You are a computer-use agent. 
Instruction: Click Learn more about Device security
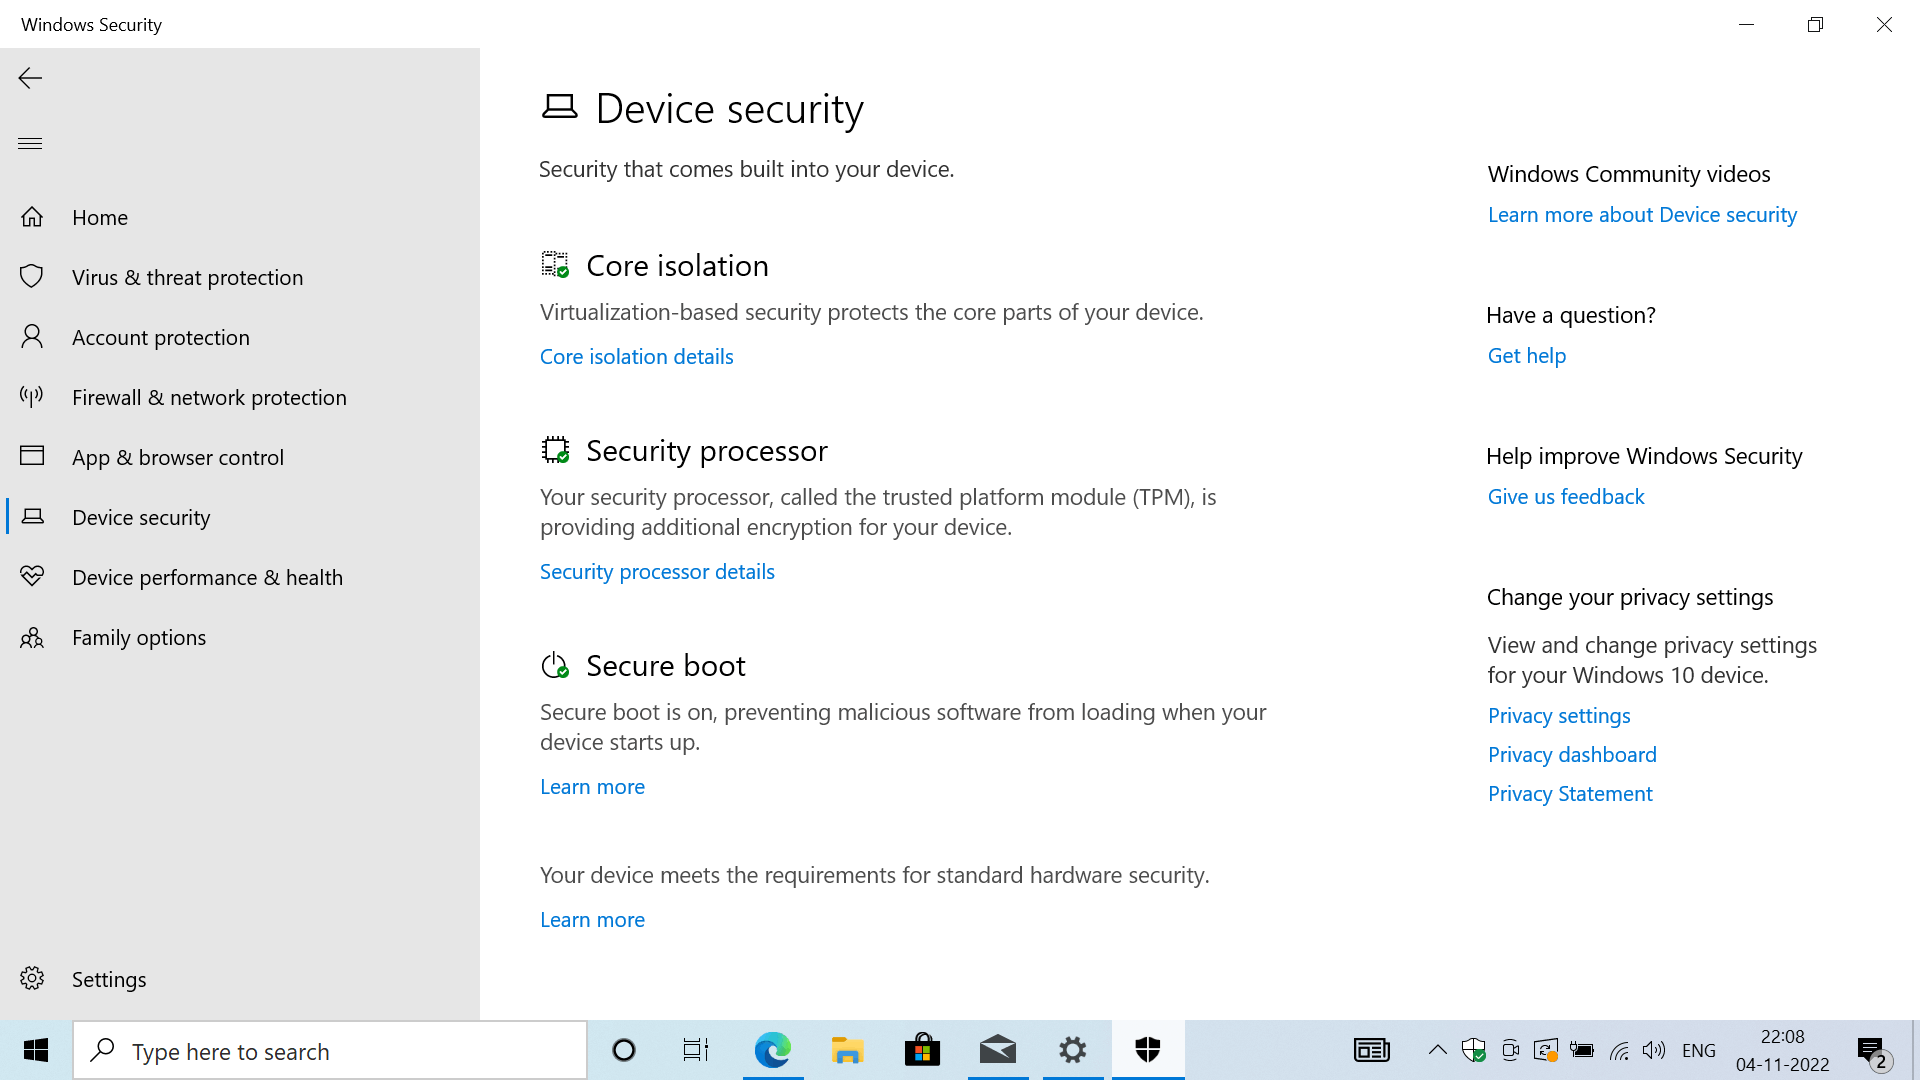tap(1642, 215)
